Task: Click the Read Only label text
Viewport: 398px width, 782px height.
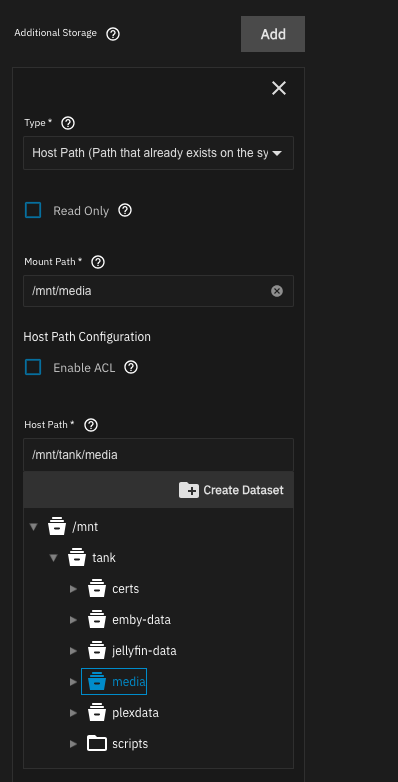Action: click(x=81, y=211)
